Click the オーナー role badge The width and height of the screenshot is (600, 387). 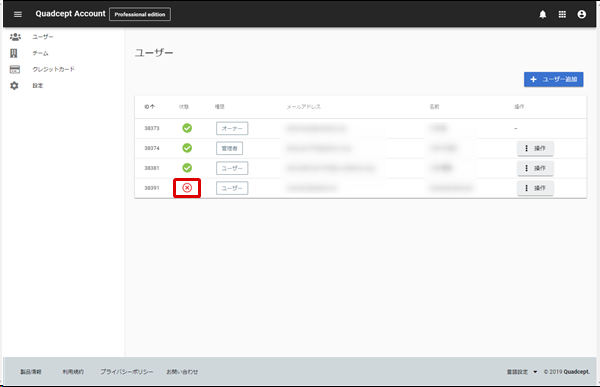(x=232, y=128)
